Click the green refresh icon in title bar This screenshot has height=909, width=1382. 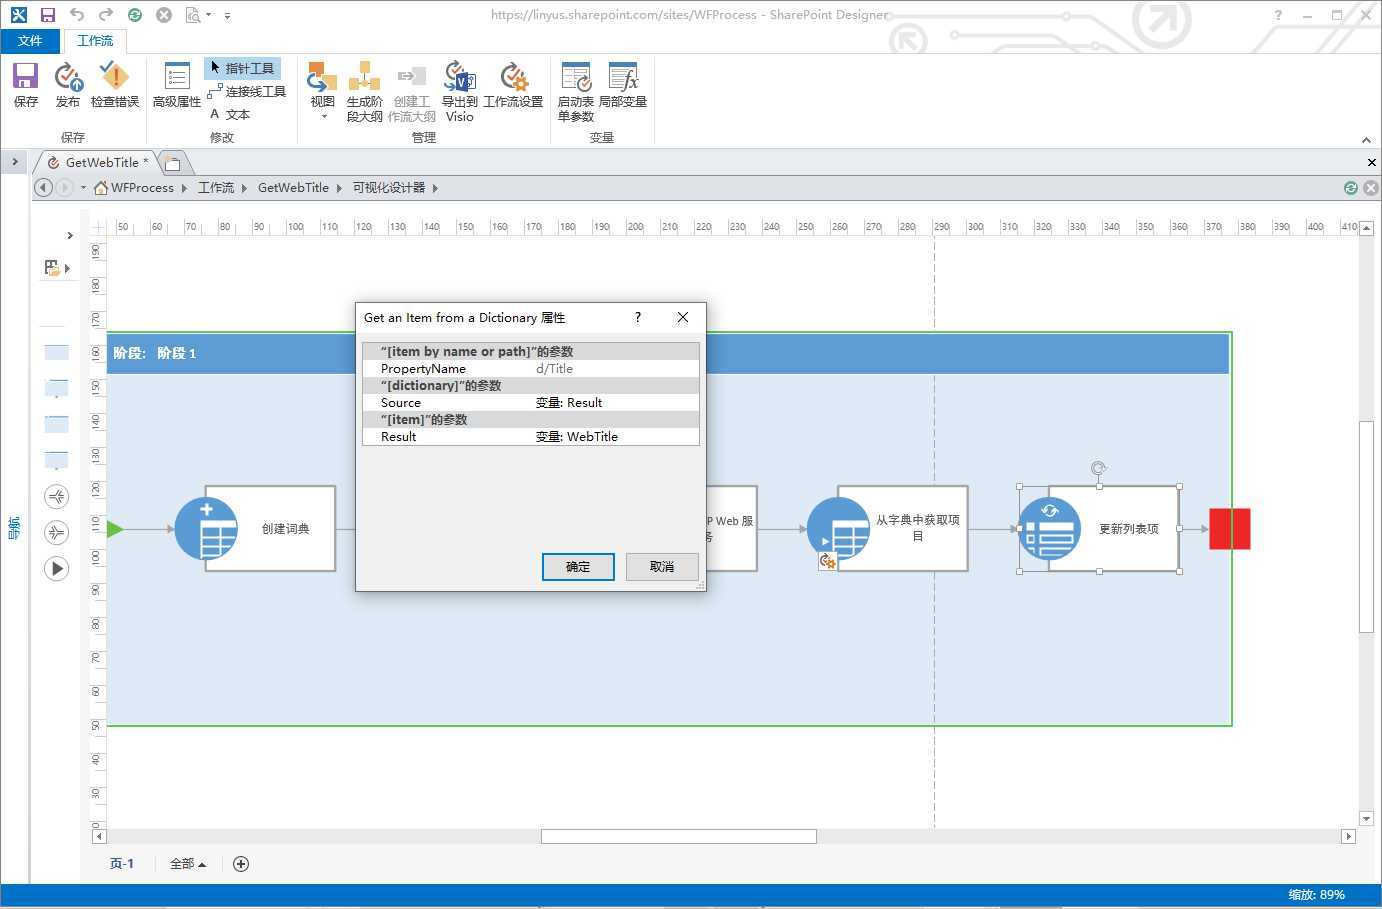tap(135, 15)
